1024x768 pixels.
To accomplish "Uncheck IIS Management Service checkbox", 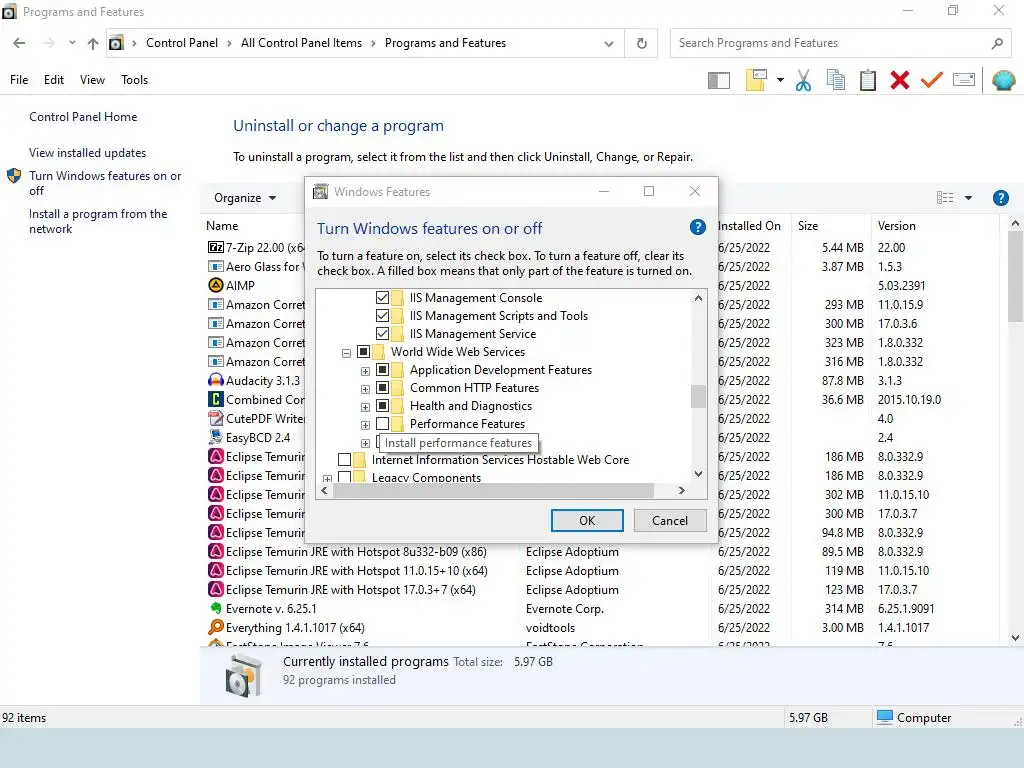I will (x=383, y=334).
